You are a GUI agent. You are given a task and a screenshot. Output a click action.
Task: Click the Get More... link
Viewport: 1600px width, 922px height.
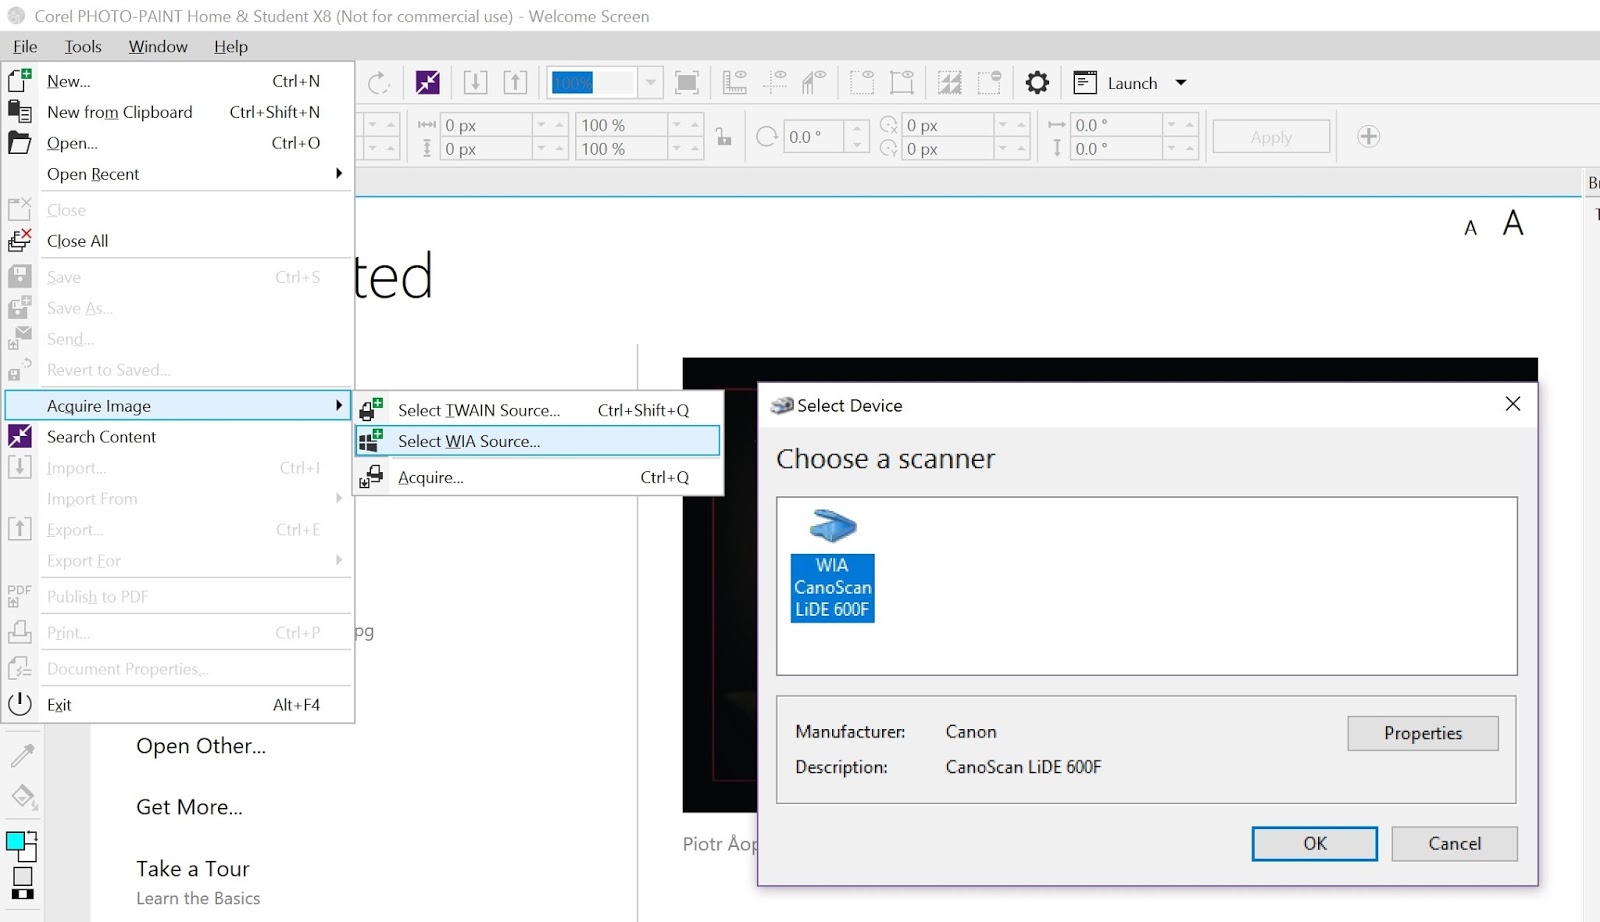point(189,807)
